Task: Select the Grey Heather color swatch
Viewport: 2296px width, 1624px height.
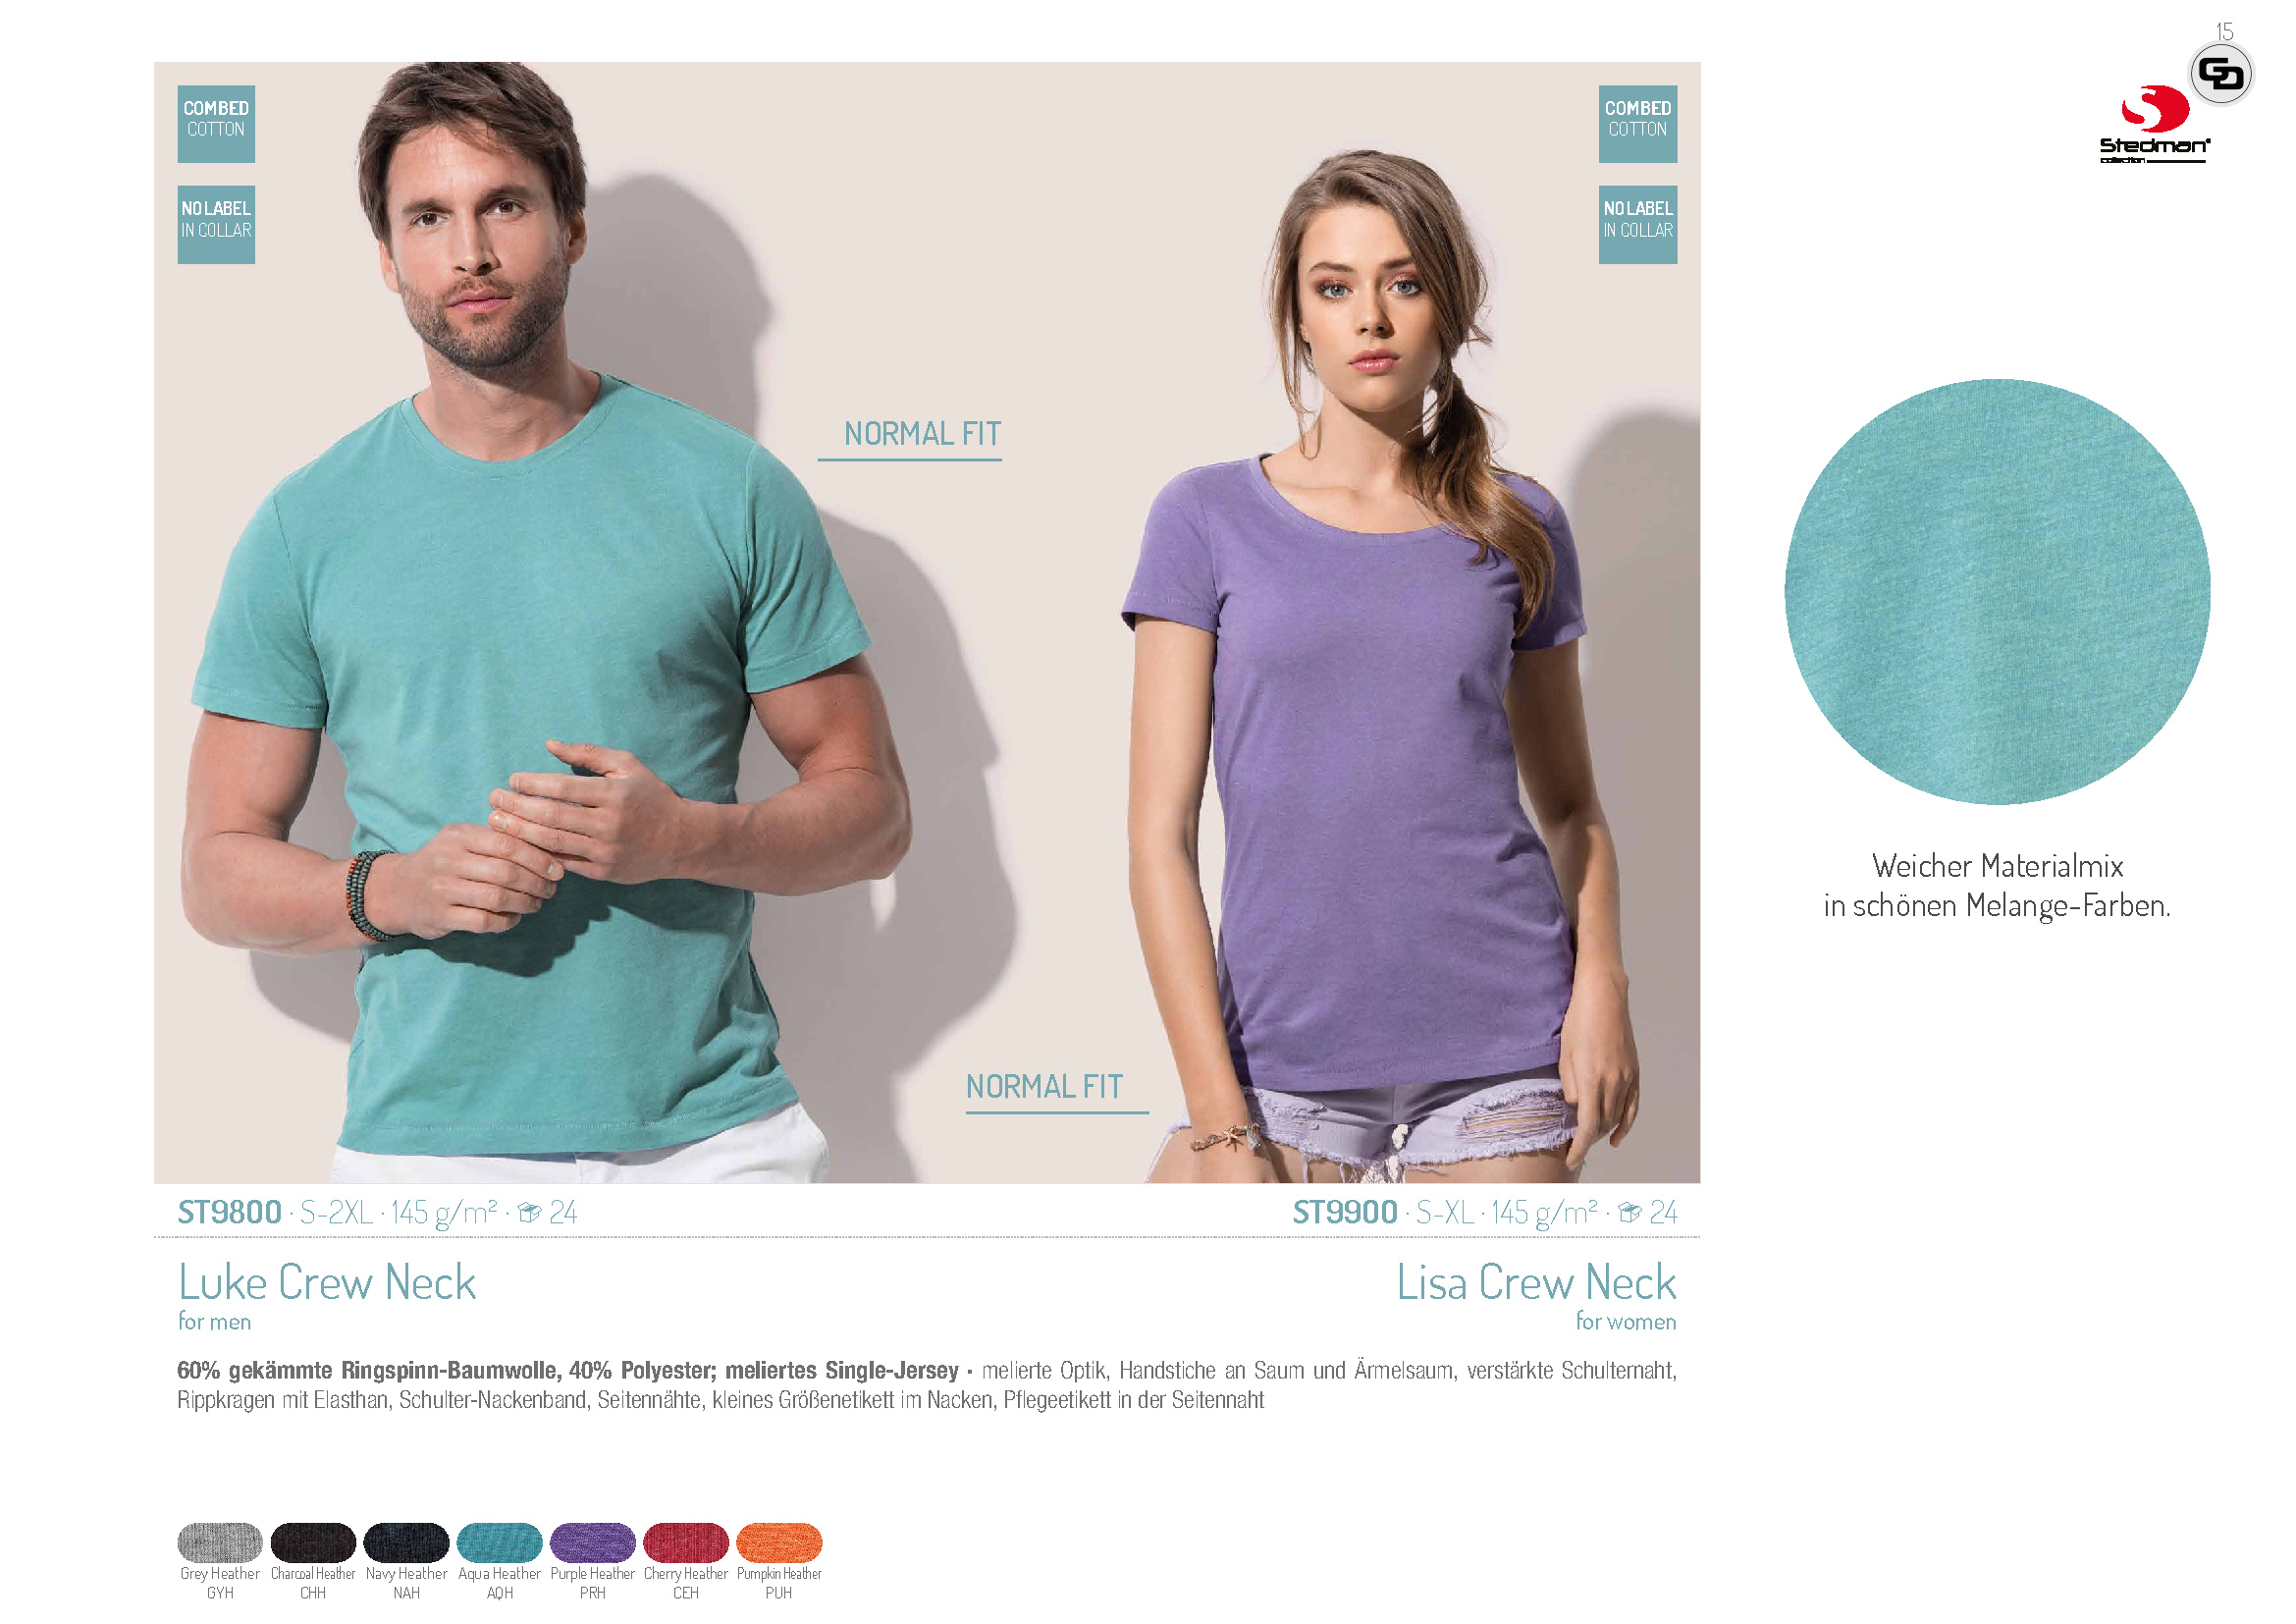Action: pos(220,1542)
